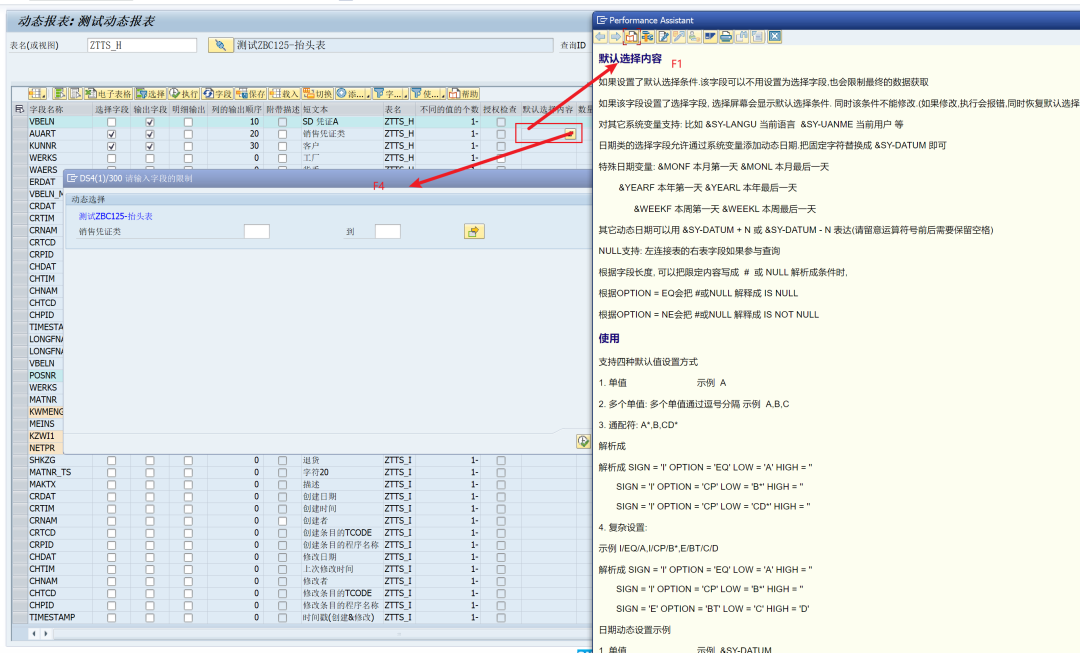Click the 字段名称 column header

pyautogui.click(x=60, y=109)
